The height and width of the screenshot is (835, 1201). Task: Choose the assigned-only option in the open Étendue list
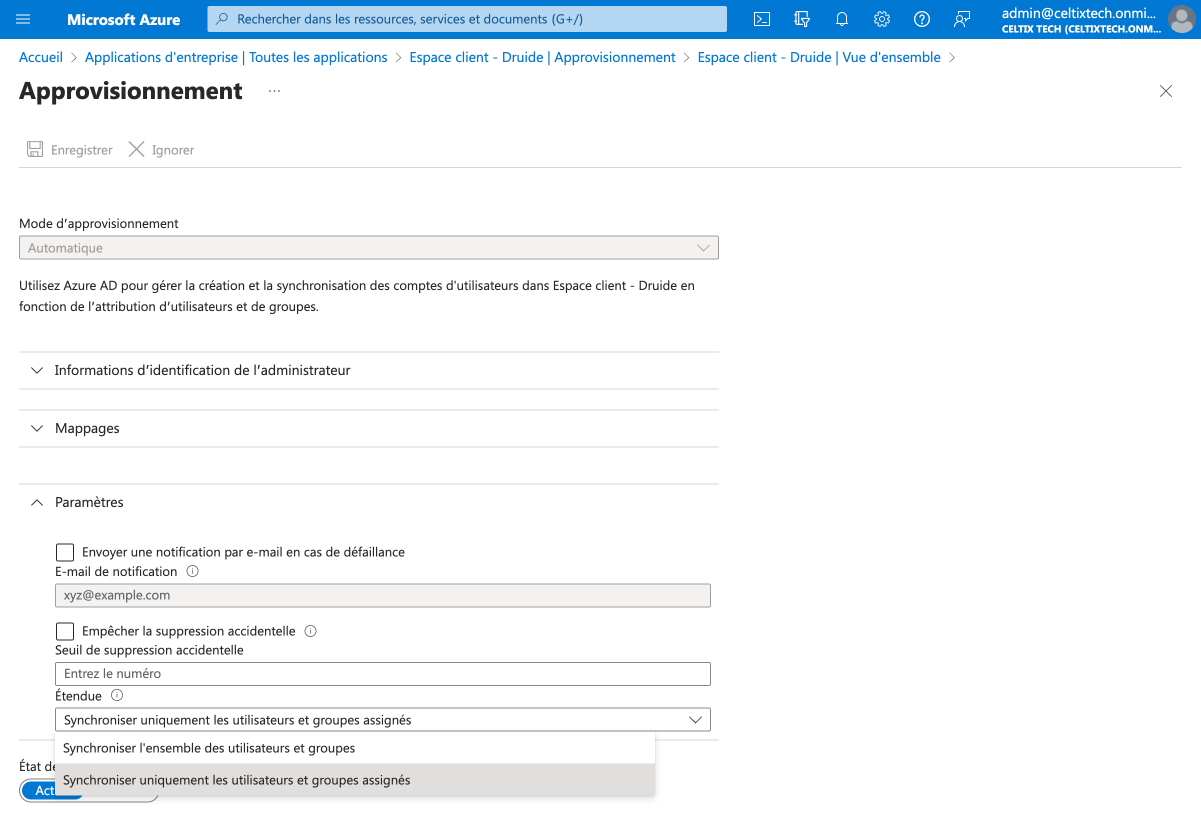(355, 780)
